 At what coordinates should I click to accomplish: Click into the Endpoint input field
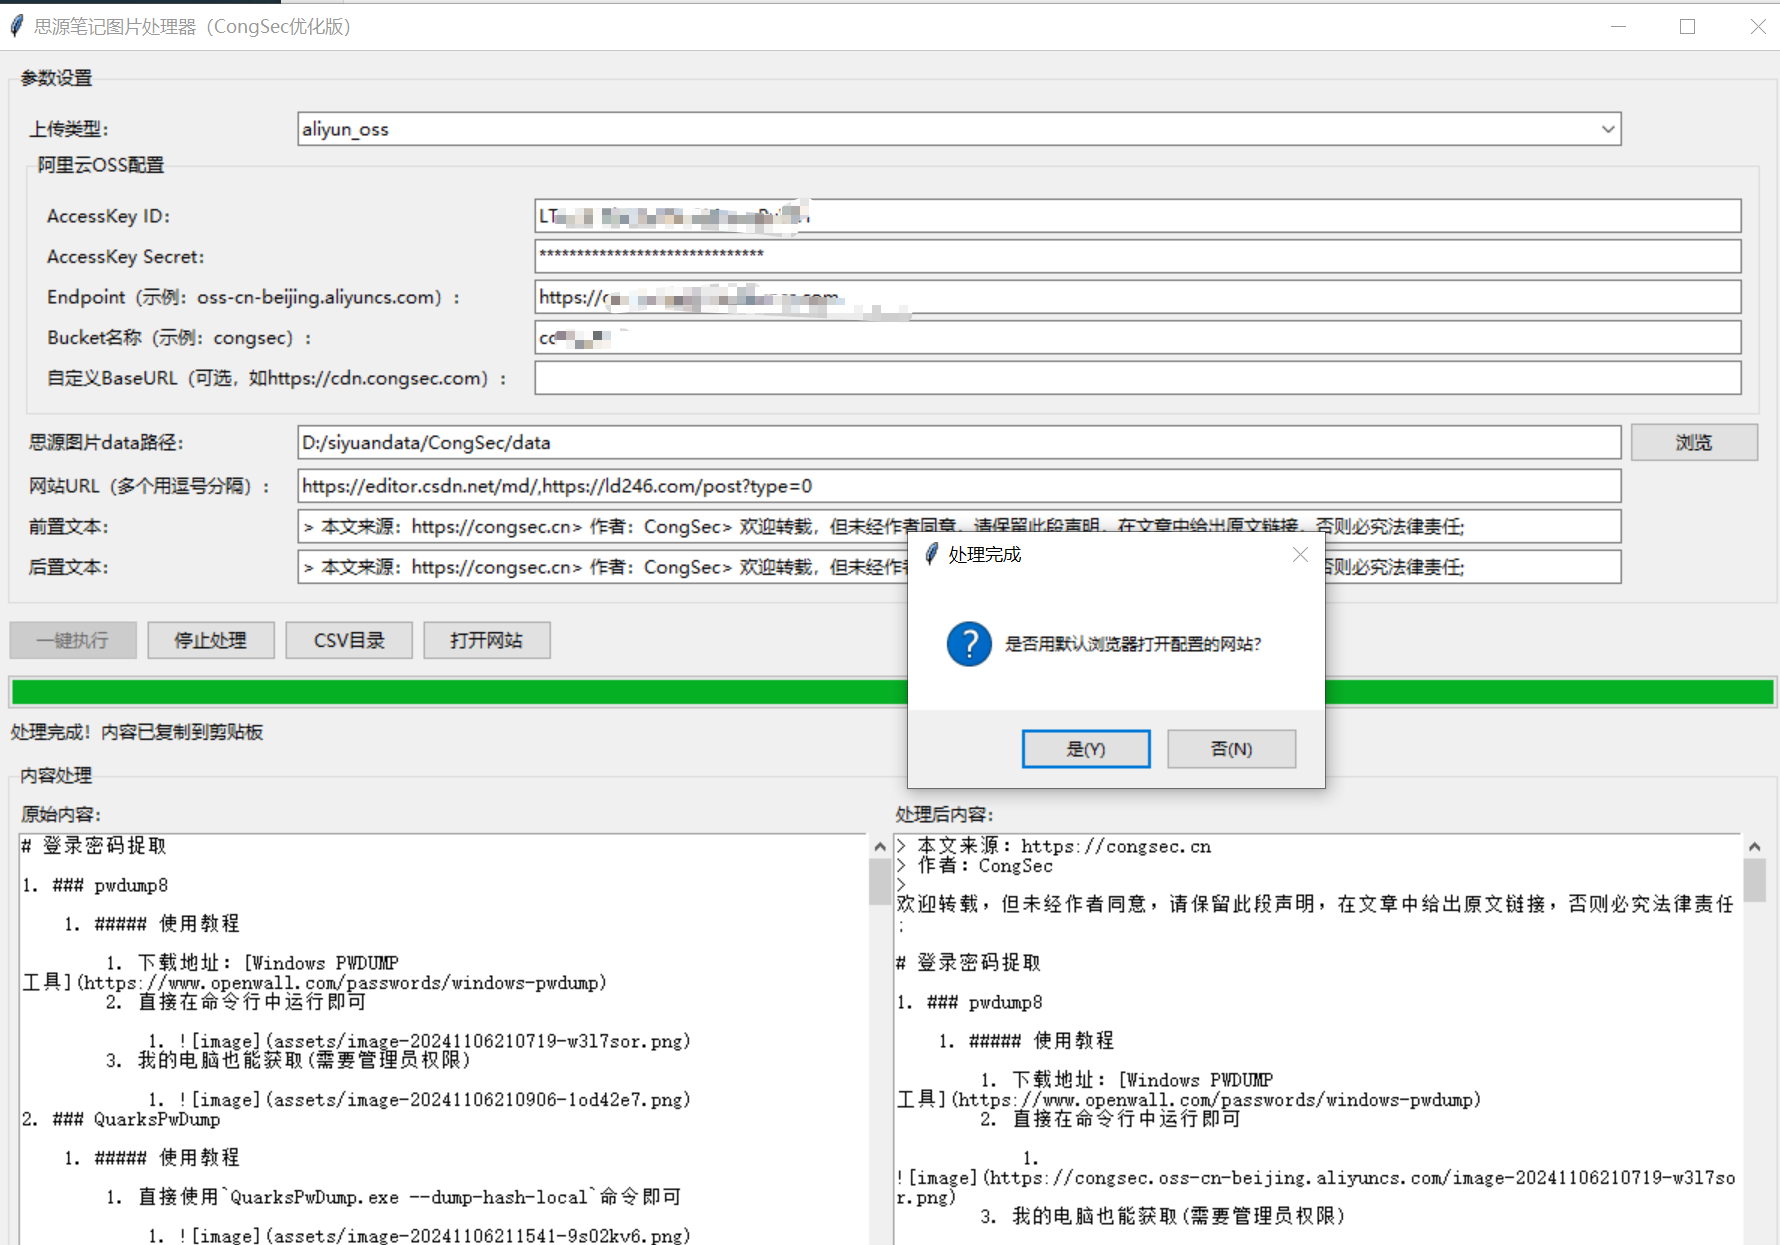[1138, 297]
